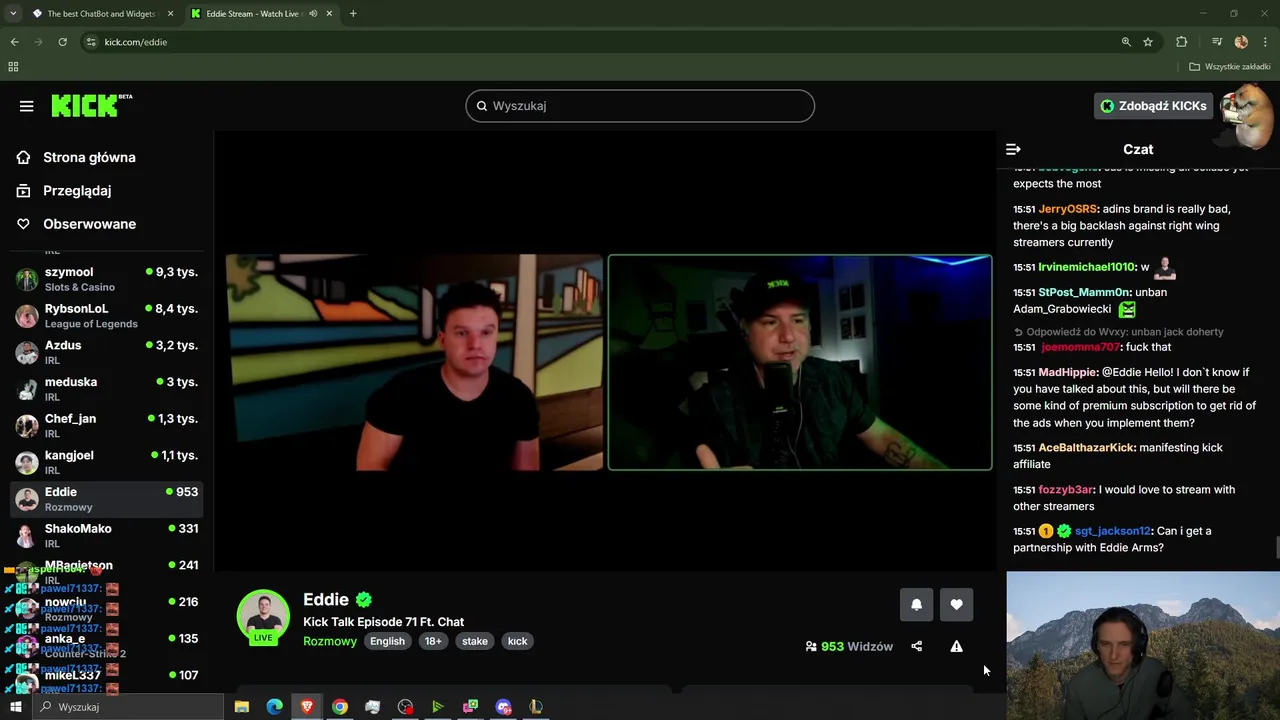Screen dimensions: 1280x720
Task: Open the League of Legends taskbar icon
Action: [536, 707]
